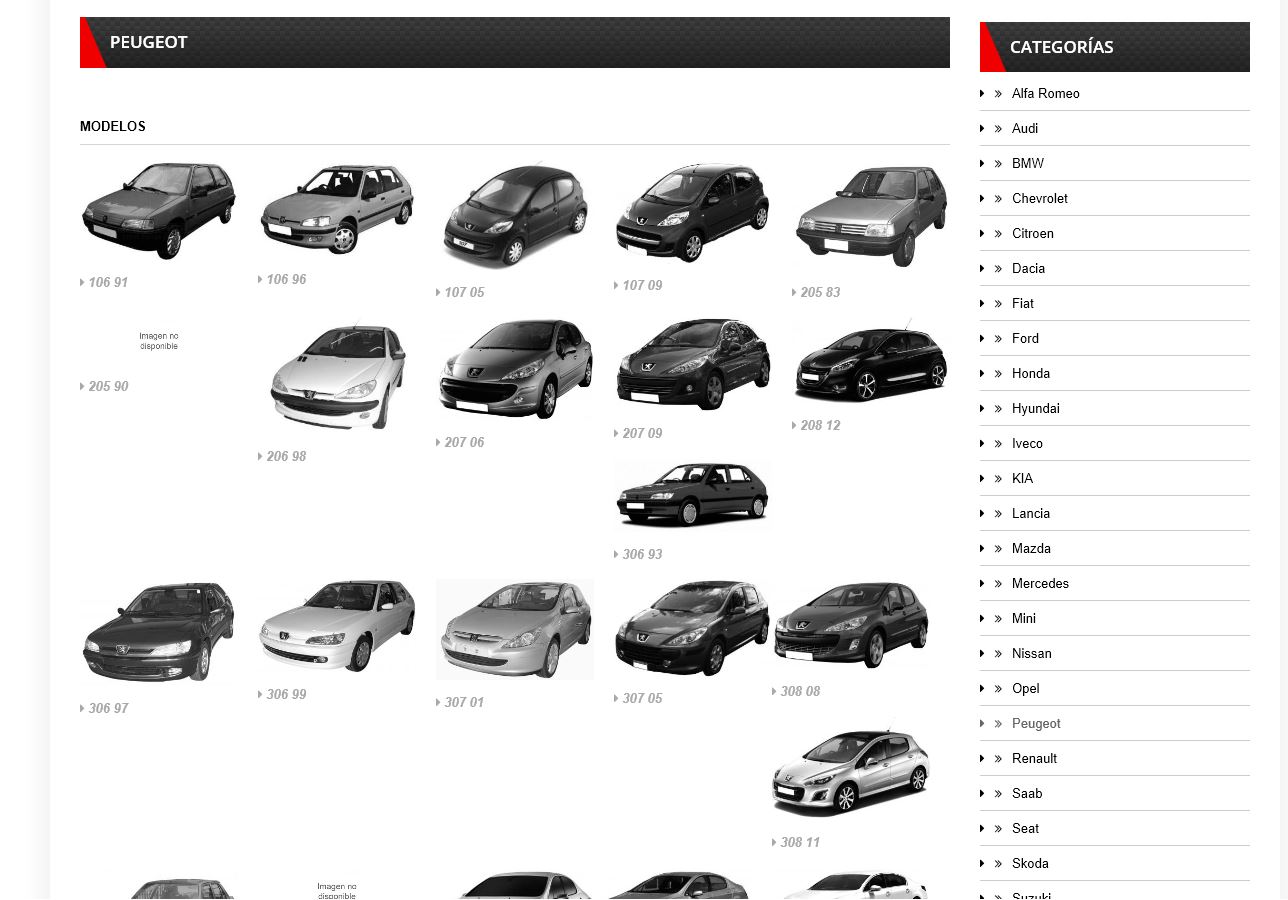Choose the Hyundai category

(x=1036, y=409)
